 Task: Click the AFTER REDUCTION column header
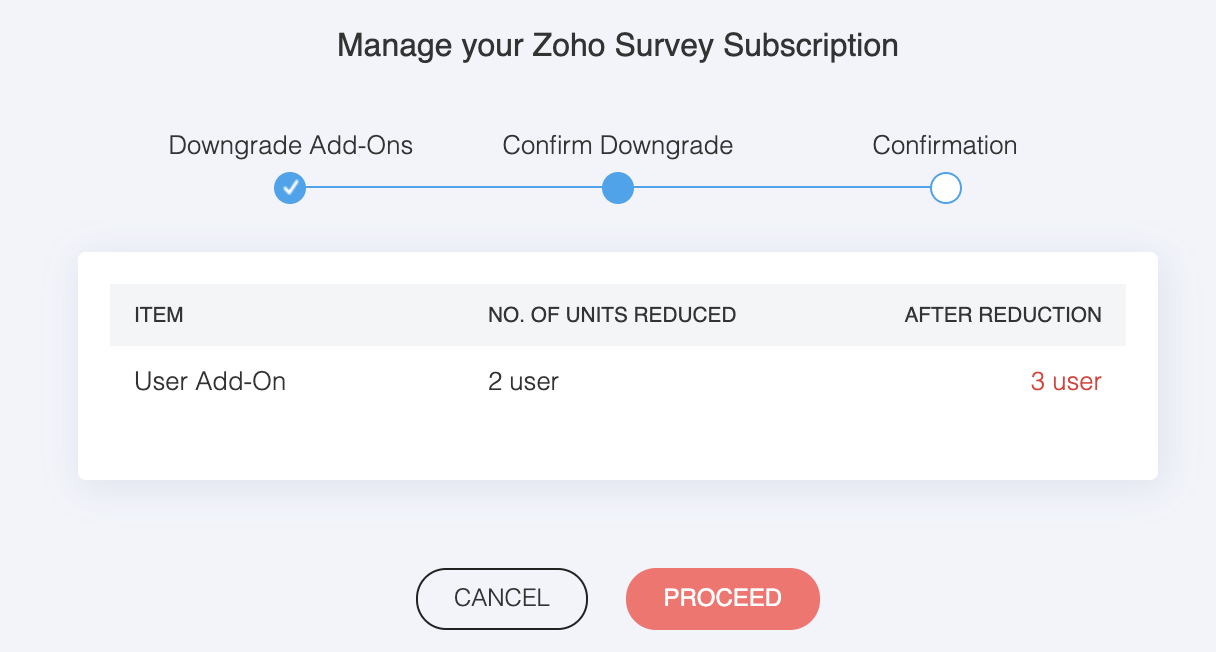click(x=1003, y=315)
